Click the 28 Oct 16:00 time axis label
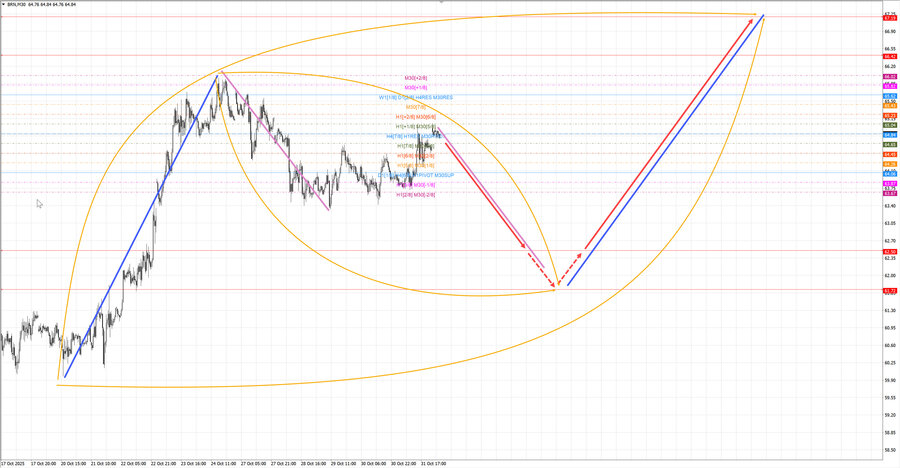This screenshot has width=900, height=468. click(313, 463)
